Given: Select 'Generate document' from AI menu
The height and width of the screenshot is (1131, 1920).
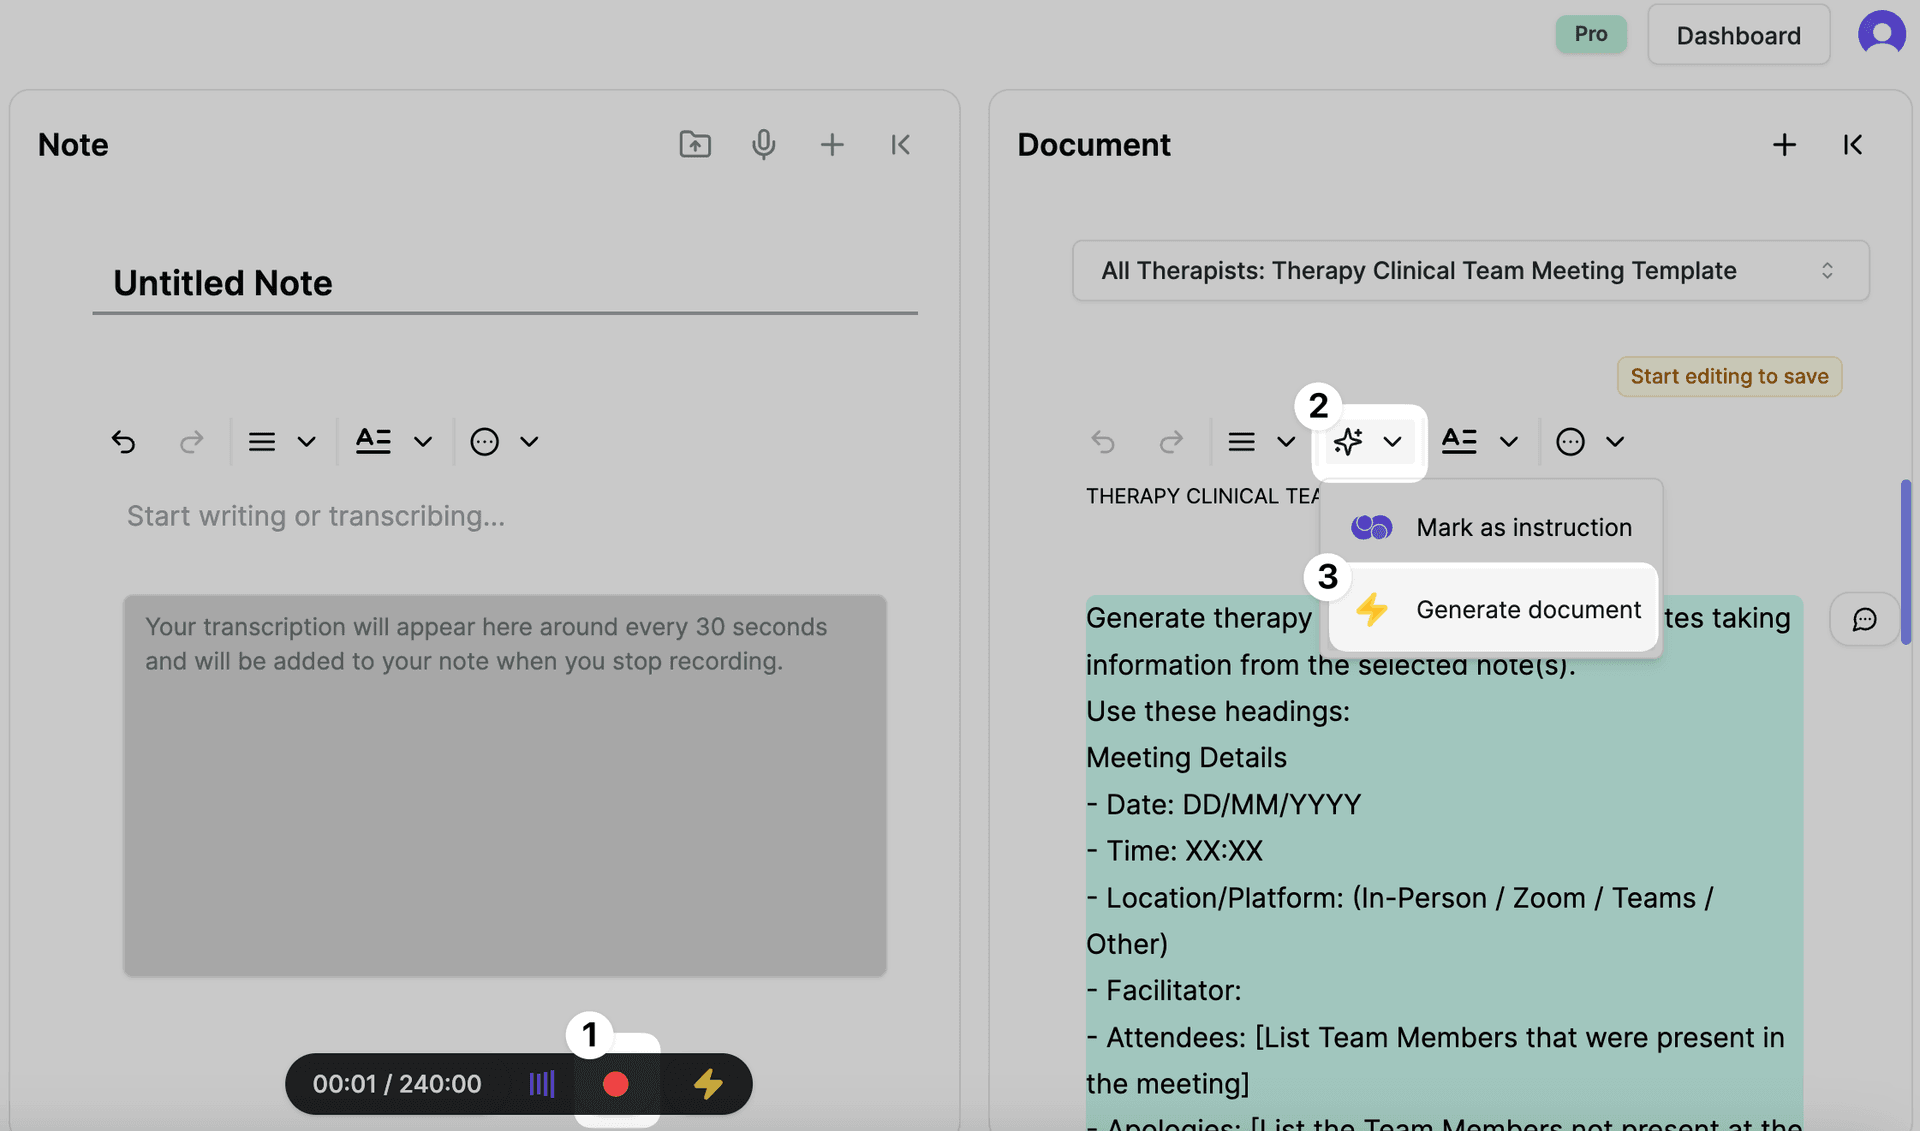Looking at the screenshot, I should 1530,609.
